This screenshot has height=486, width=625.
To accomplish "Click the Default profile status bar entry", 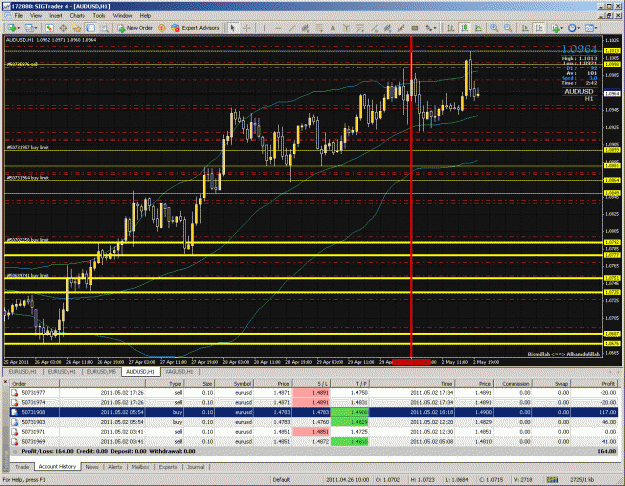I will point(281,480).
